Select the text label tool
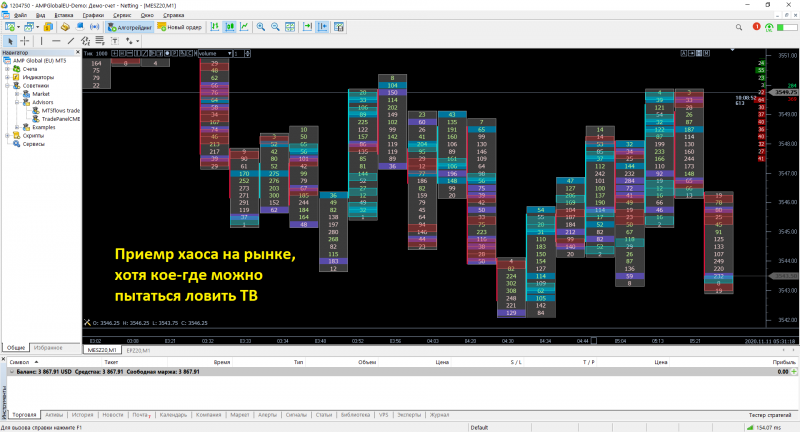 pos(114,41)
